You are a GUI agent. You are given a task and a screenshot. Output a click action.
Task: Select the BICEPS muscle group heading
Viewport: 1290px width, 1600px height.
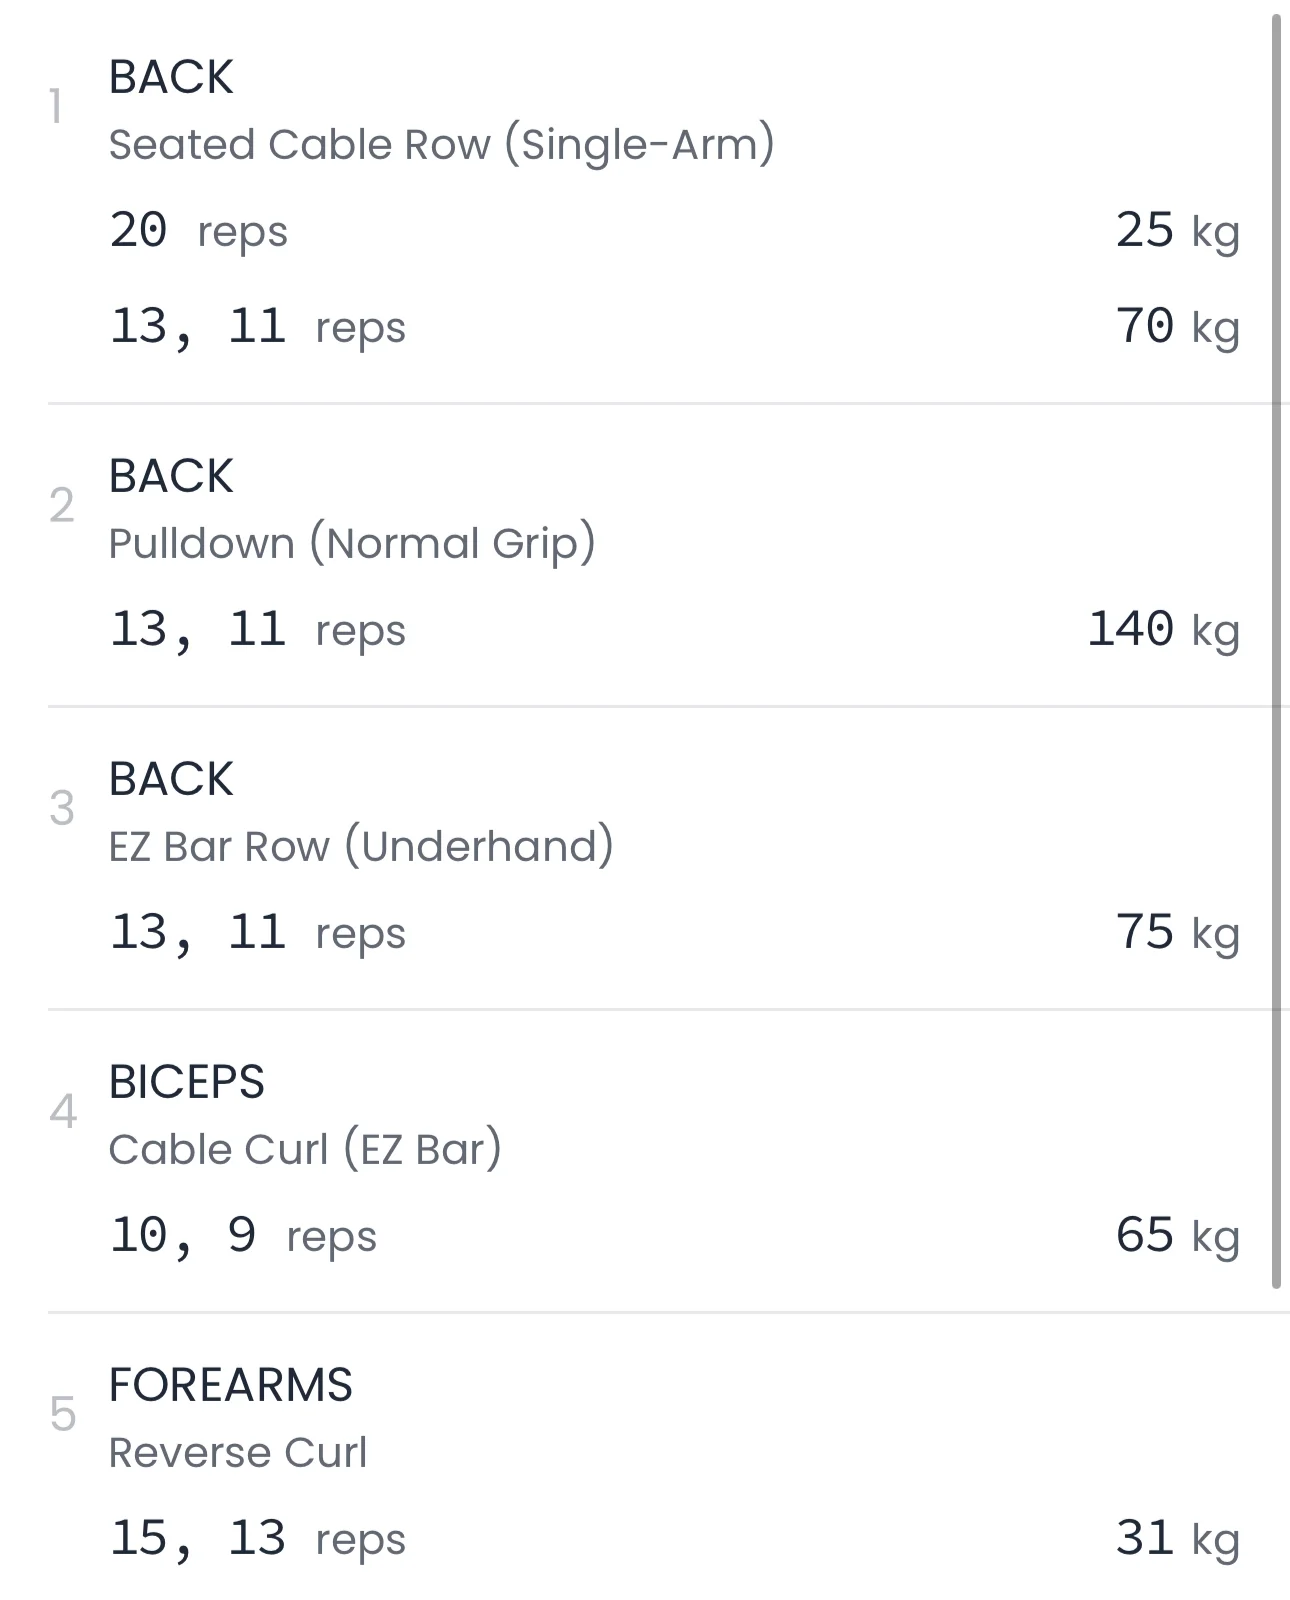click(x=186, y=1082)
